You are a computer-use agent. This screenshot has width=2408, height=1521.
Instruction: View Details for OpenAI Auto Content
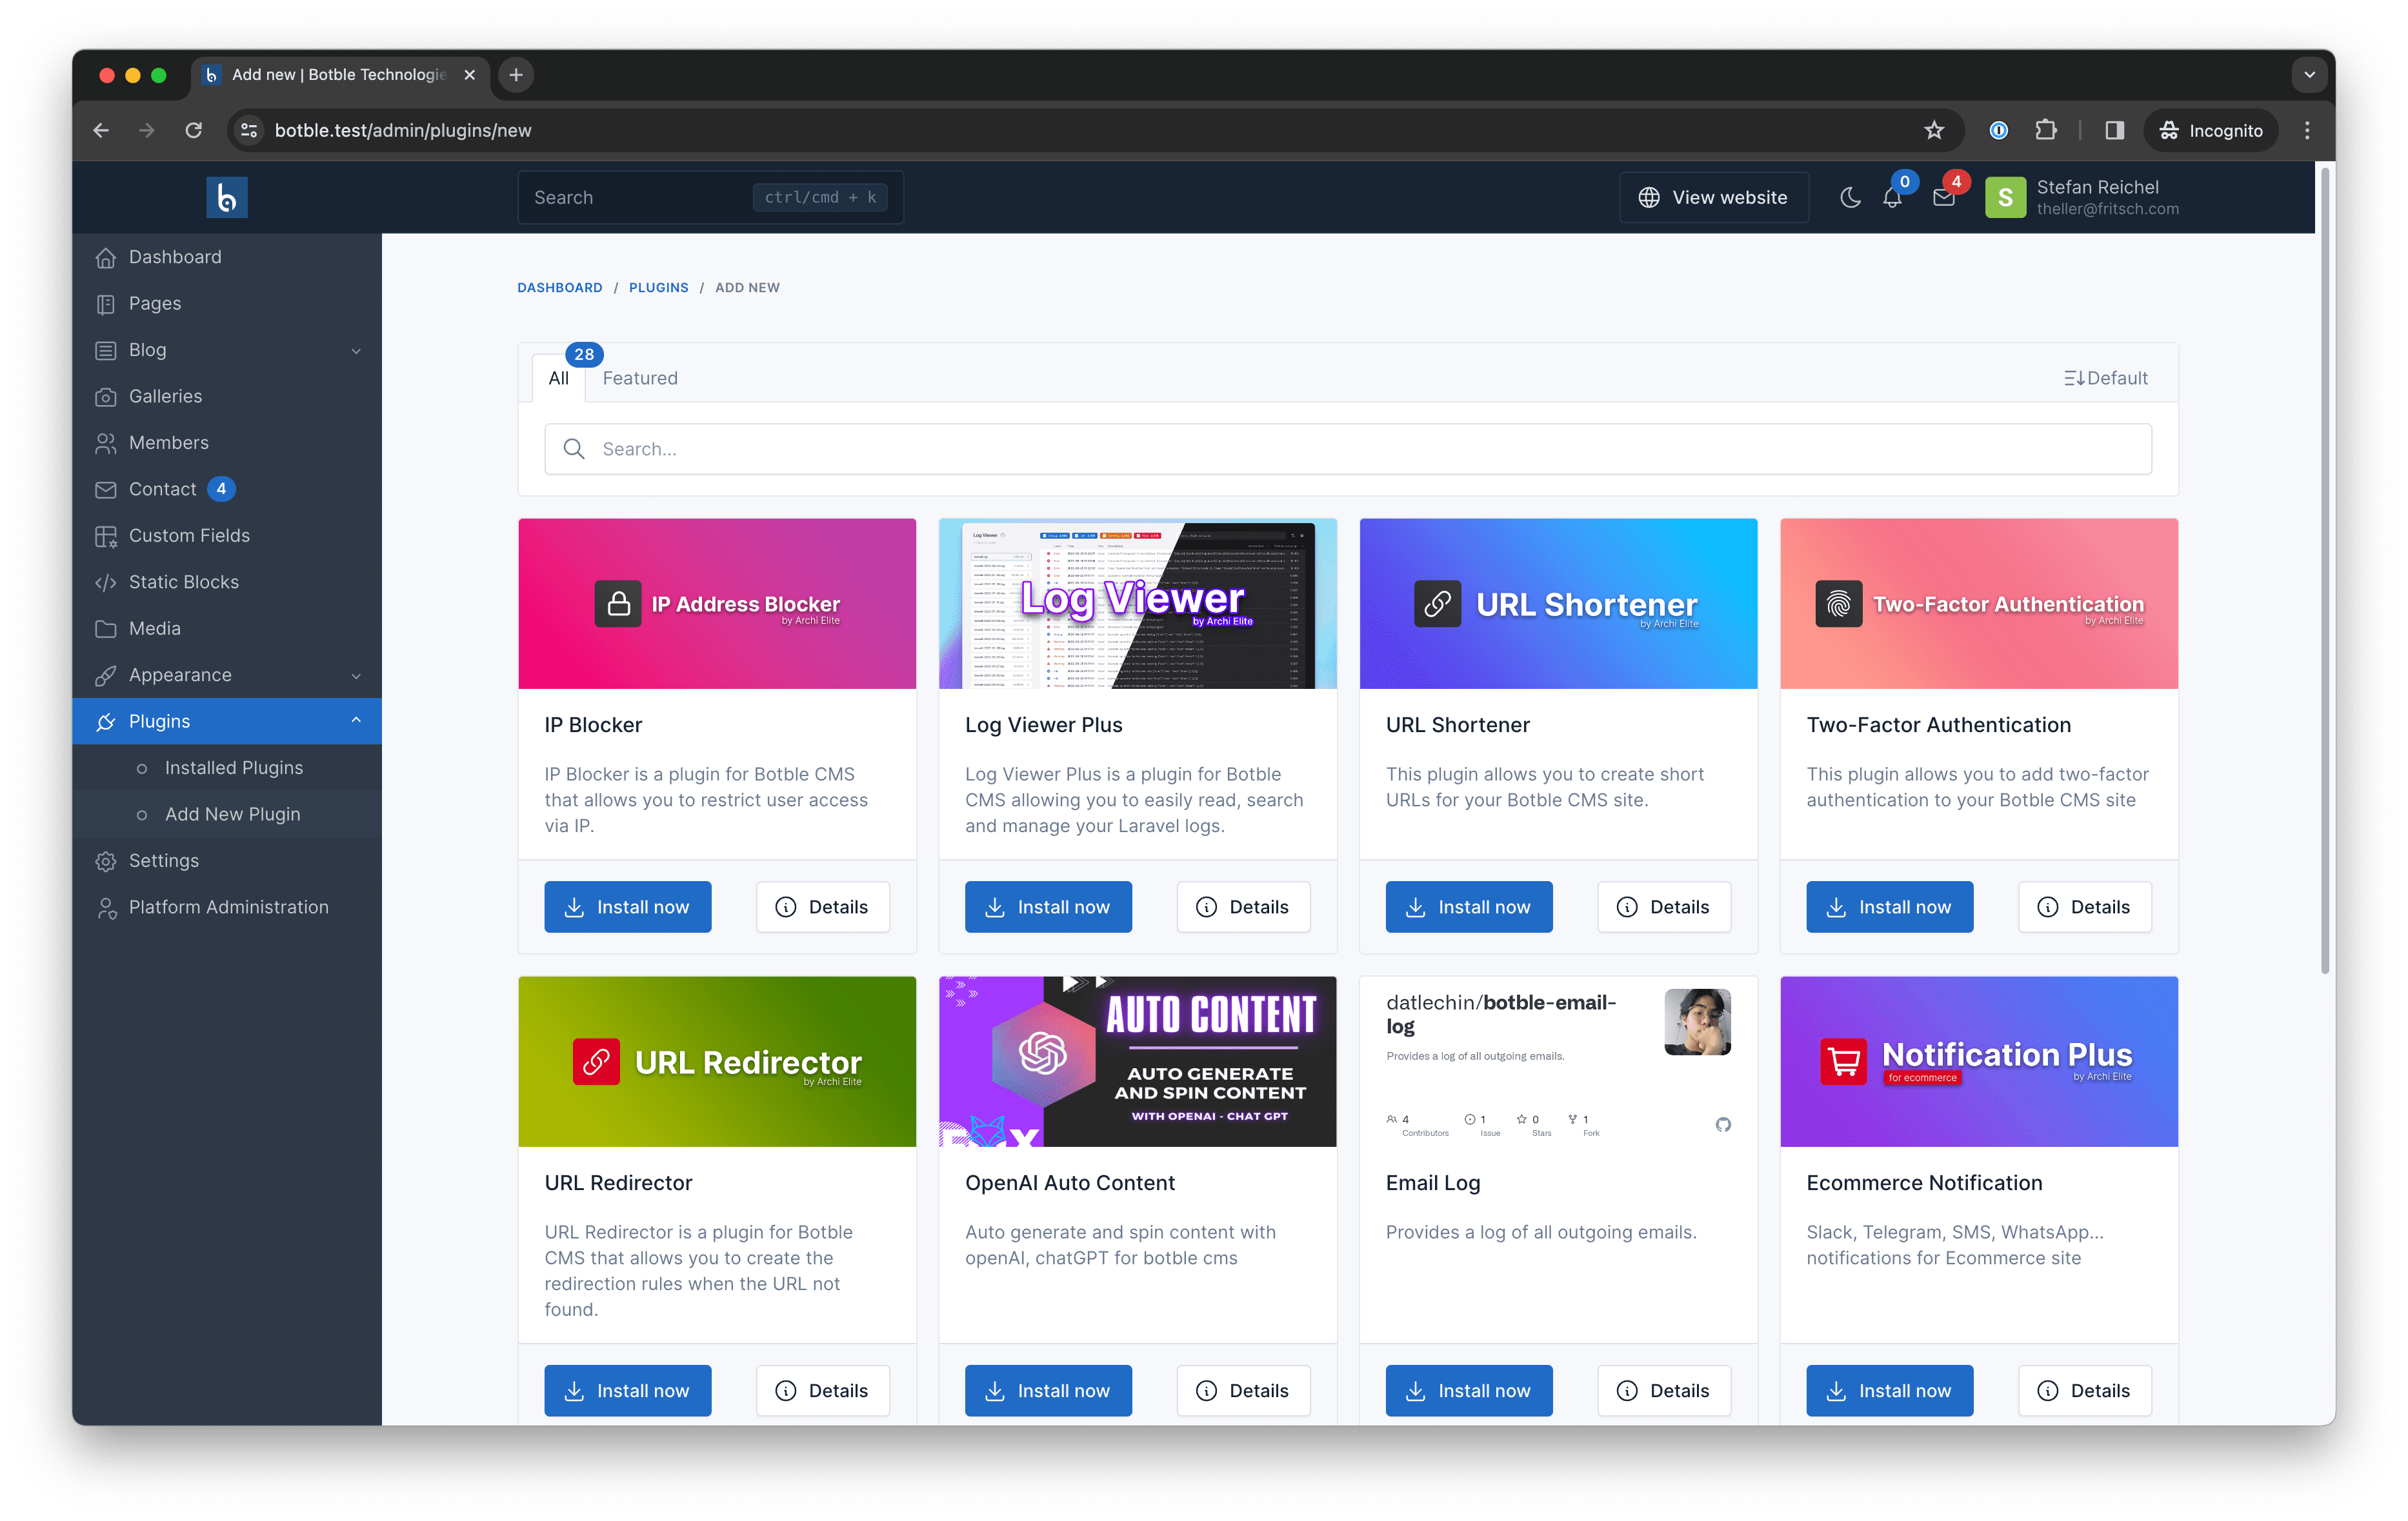point(1243,1390)
